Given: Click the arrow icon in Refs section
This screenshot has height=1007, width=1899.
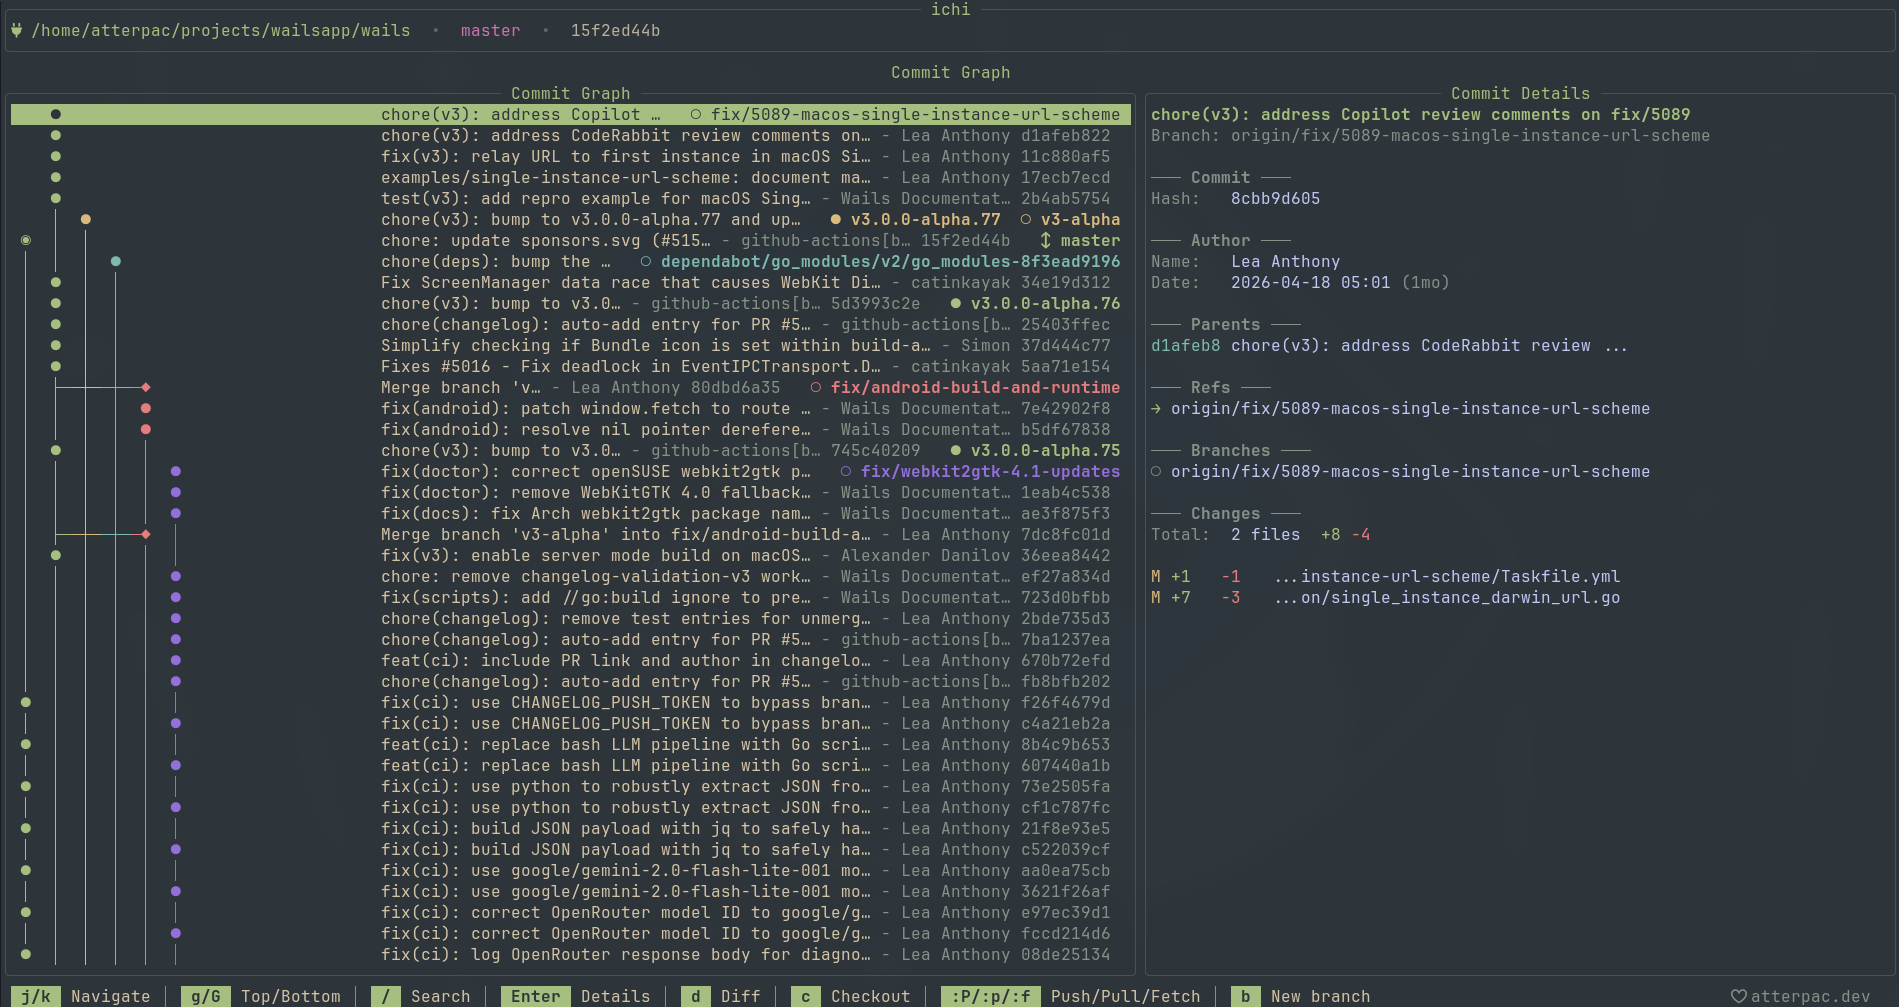Looking at the screenshot, I should pyautogui.click(x=1156, y=408).
